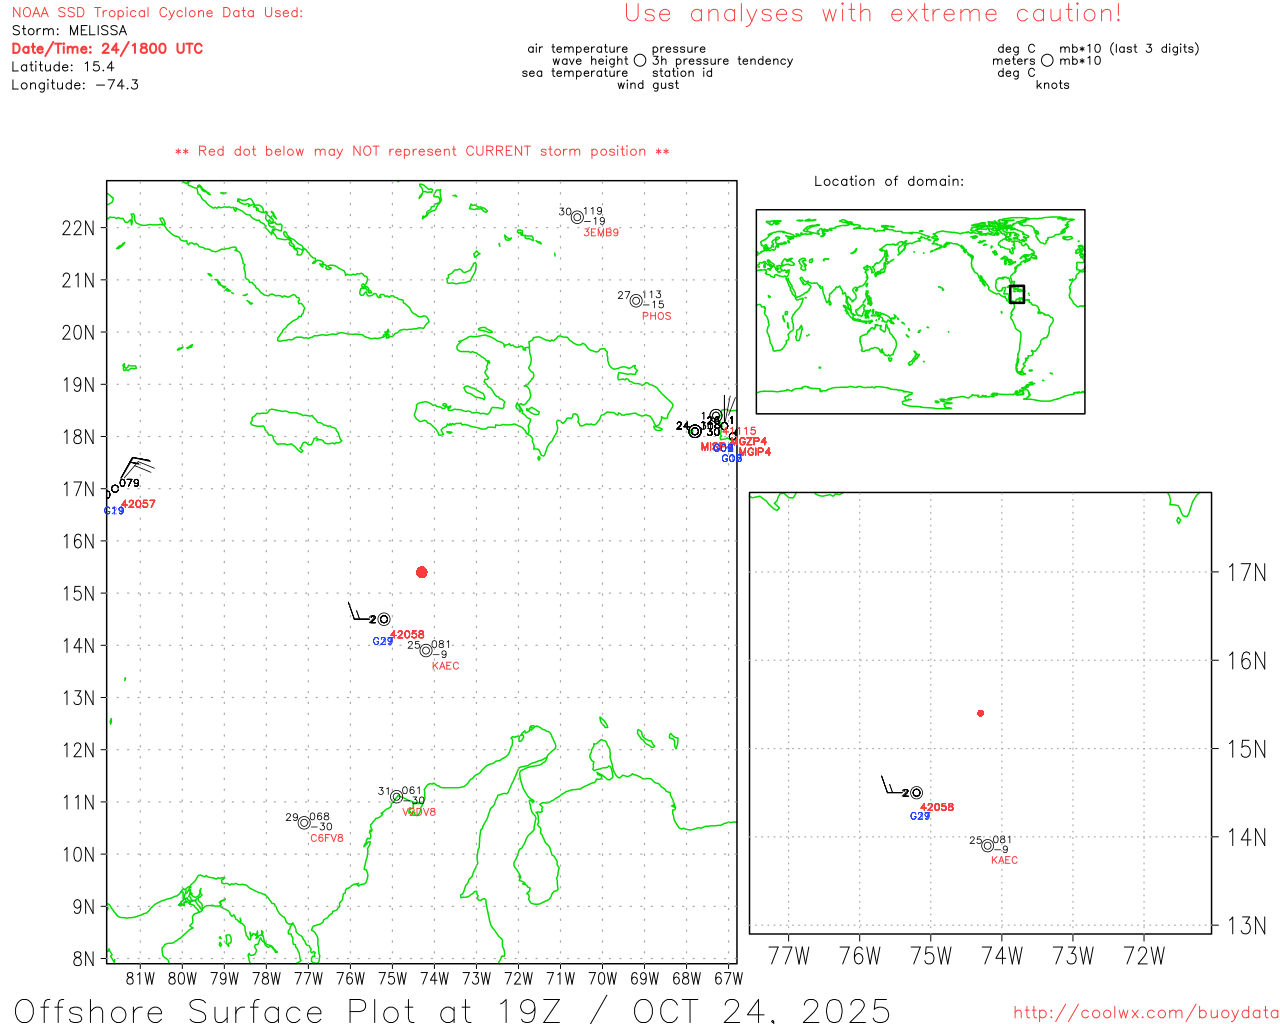Click the red 42058 label on main map

(x=407, y=635)
